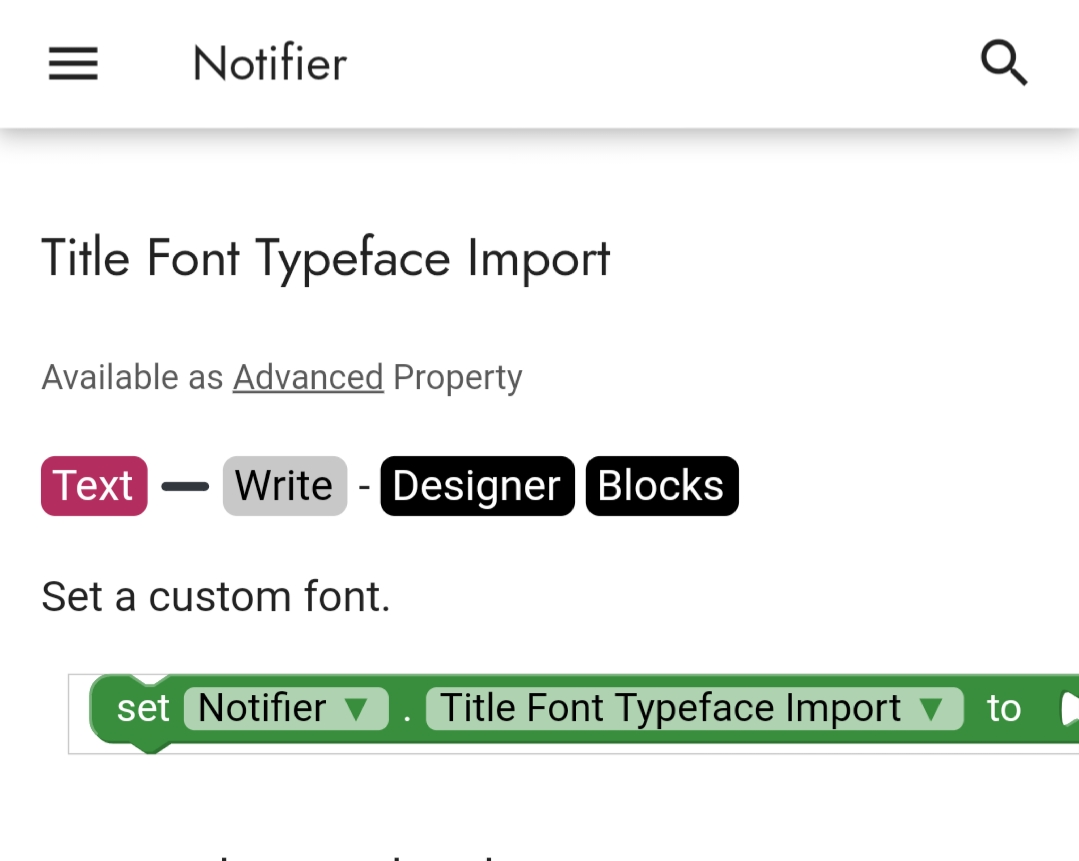The height and width of the screenshot is (861, 1079).
Task: Click the Title Font Typeface Import heading
Action: [325, 258]
